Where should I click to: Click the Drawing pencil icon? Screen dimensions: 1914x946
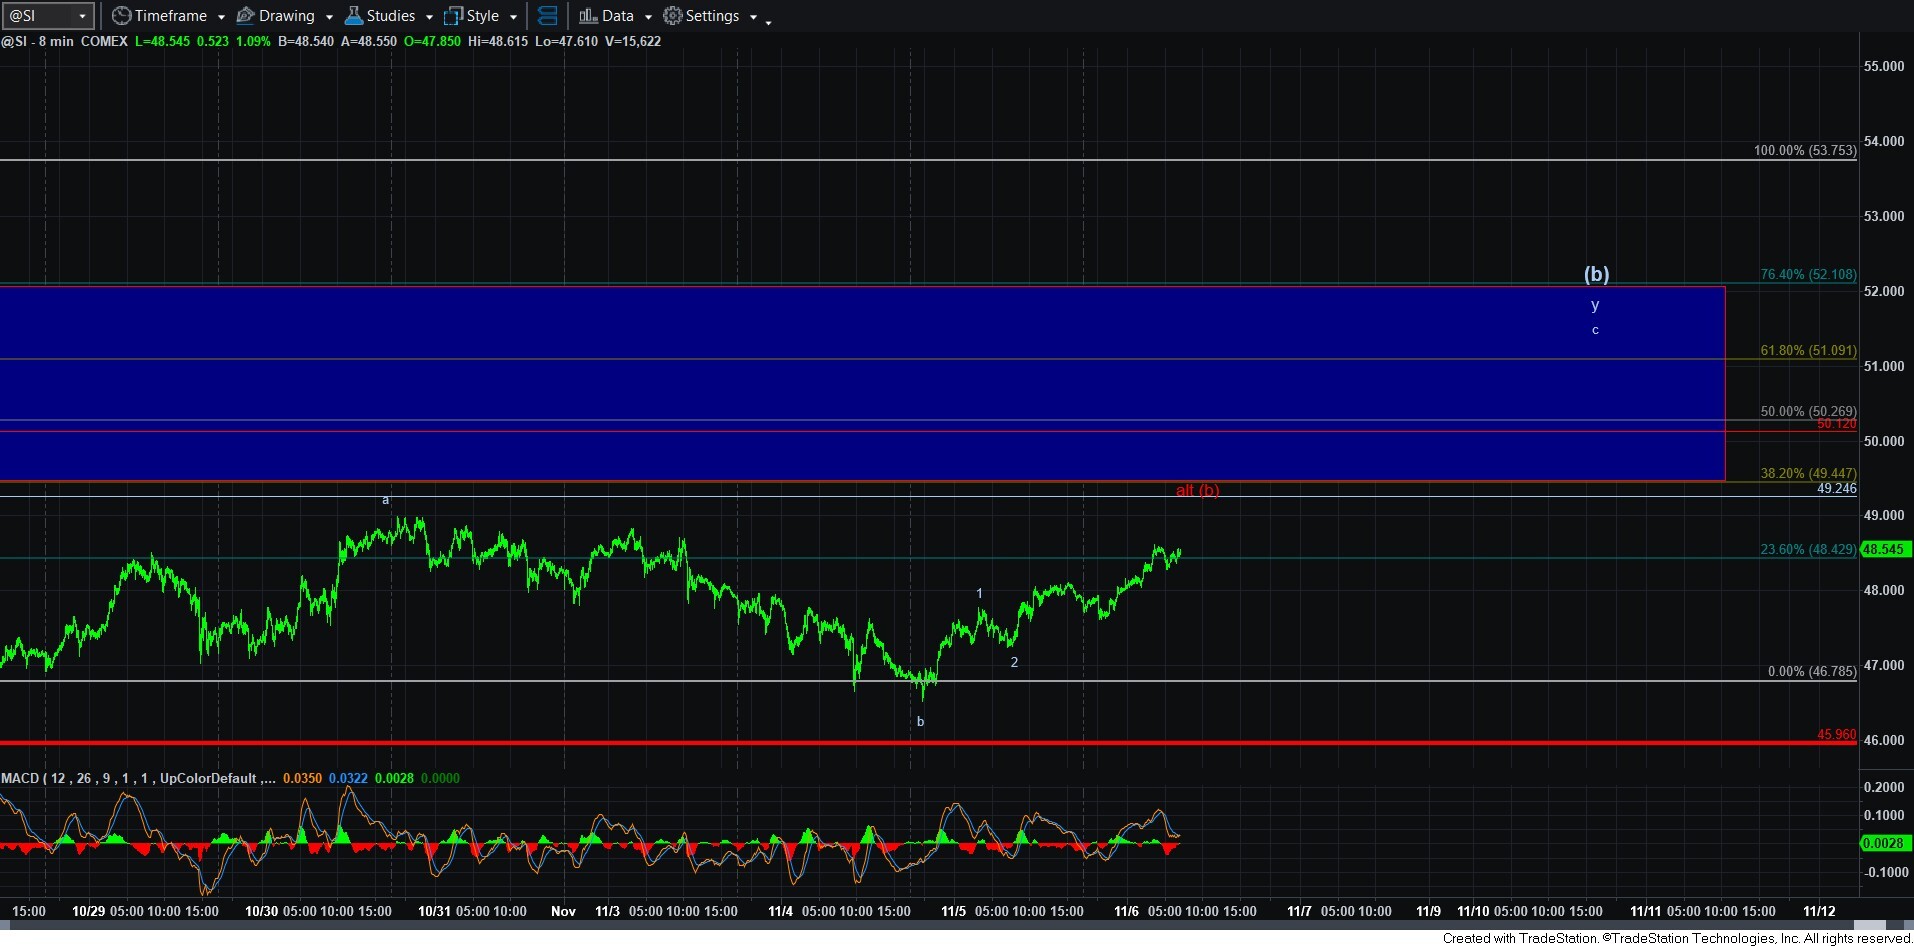pyautogui.click(x=245, y=16)
